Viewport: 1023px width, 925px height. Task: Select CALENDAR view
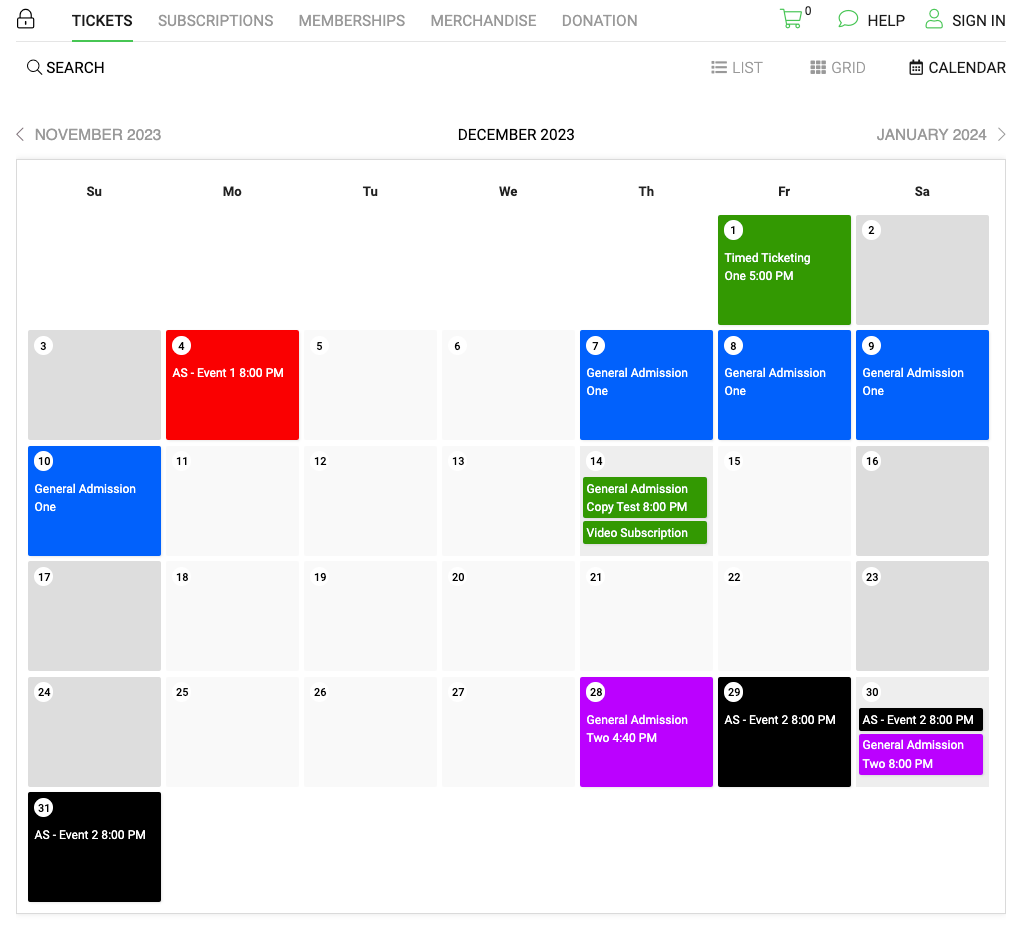[x=967, y=68]
